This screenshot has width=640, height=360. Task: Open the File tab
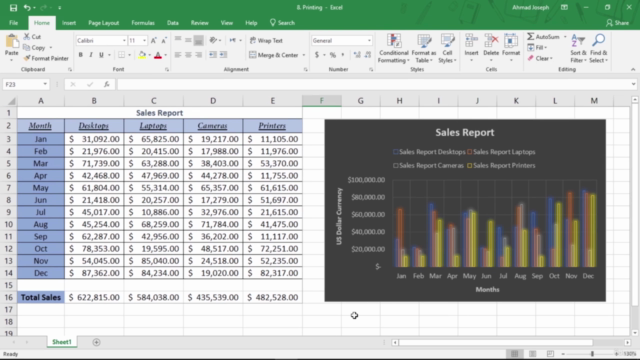(x=13, y=23)
